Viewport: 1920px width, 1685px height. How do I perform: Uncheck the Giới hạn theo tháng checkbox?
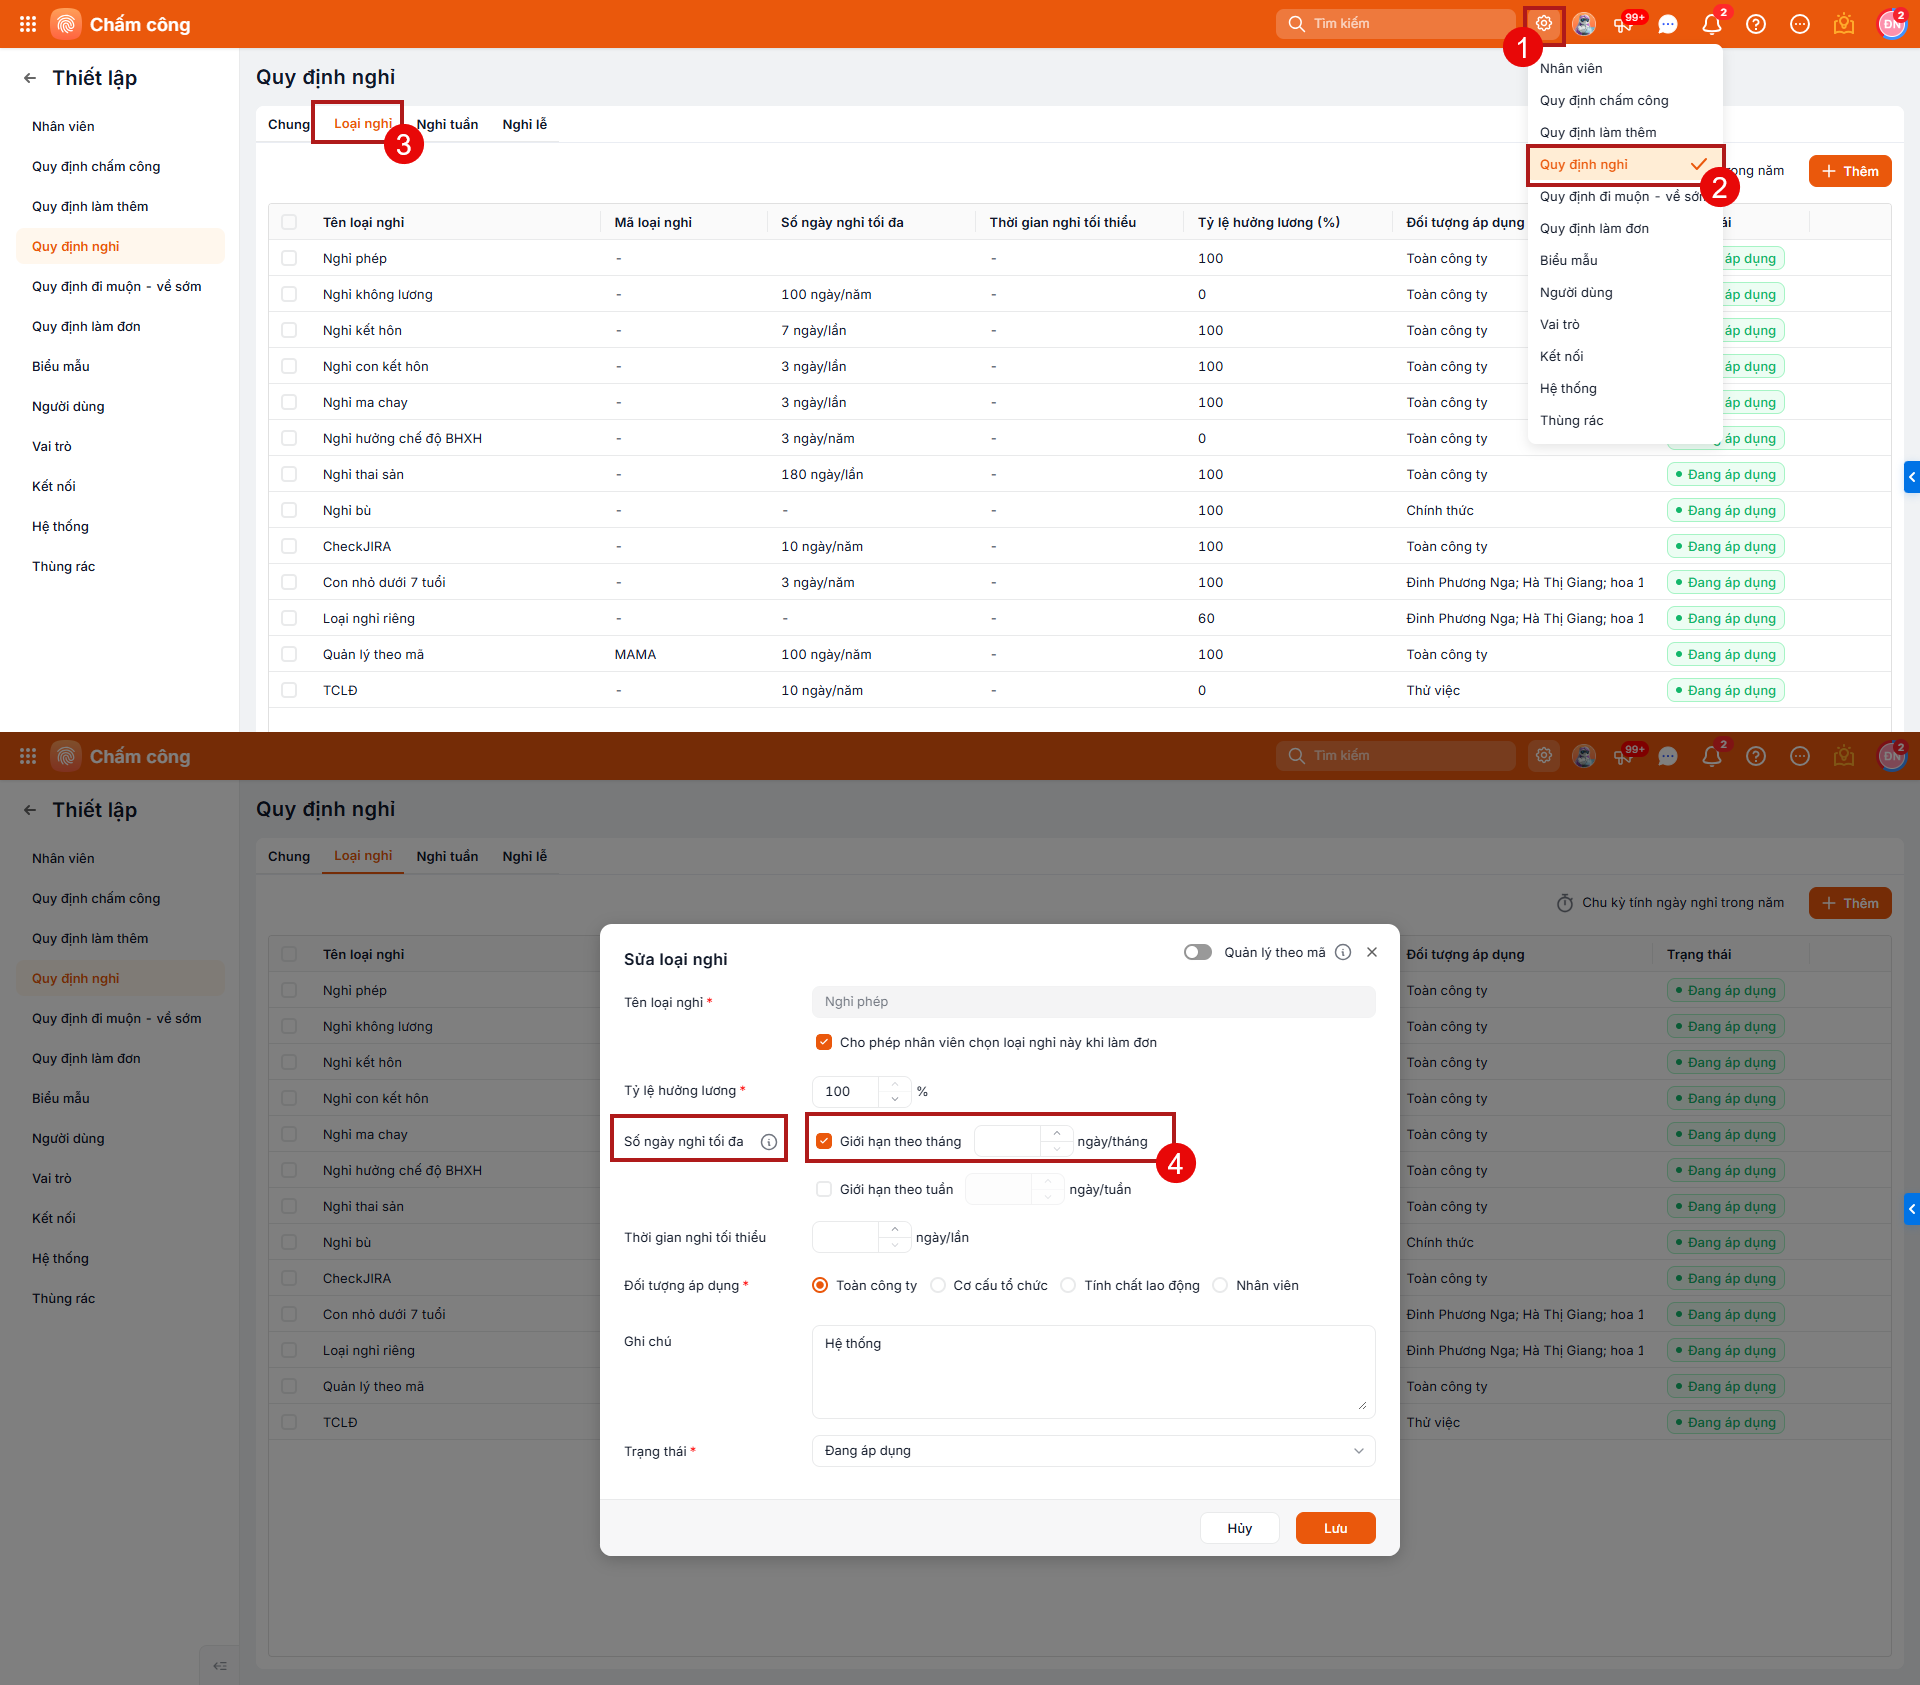point(824,1141)
